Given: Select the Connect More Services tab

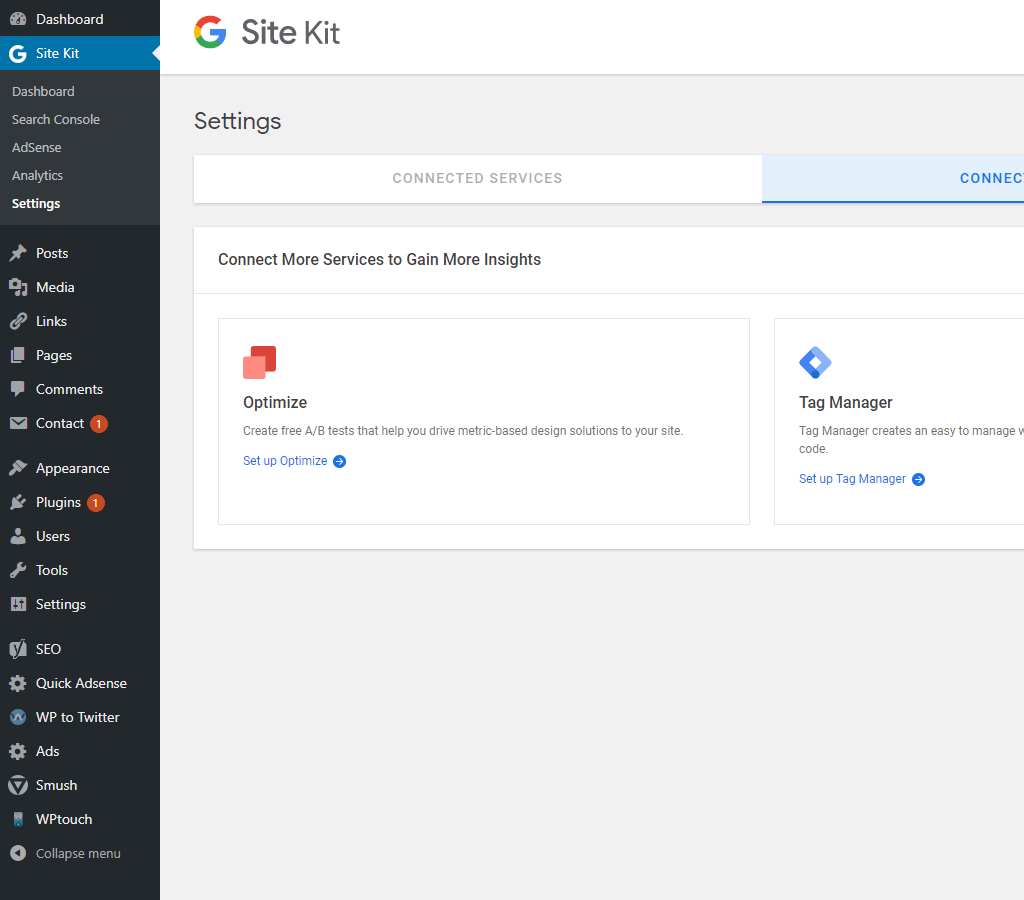Looking at the screenshot, I should click(893, 178).
